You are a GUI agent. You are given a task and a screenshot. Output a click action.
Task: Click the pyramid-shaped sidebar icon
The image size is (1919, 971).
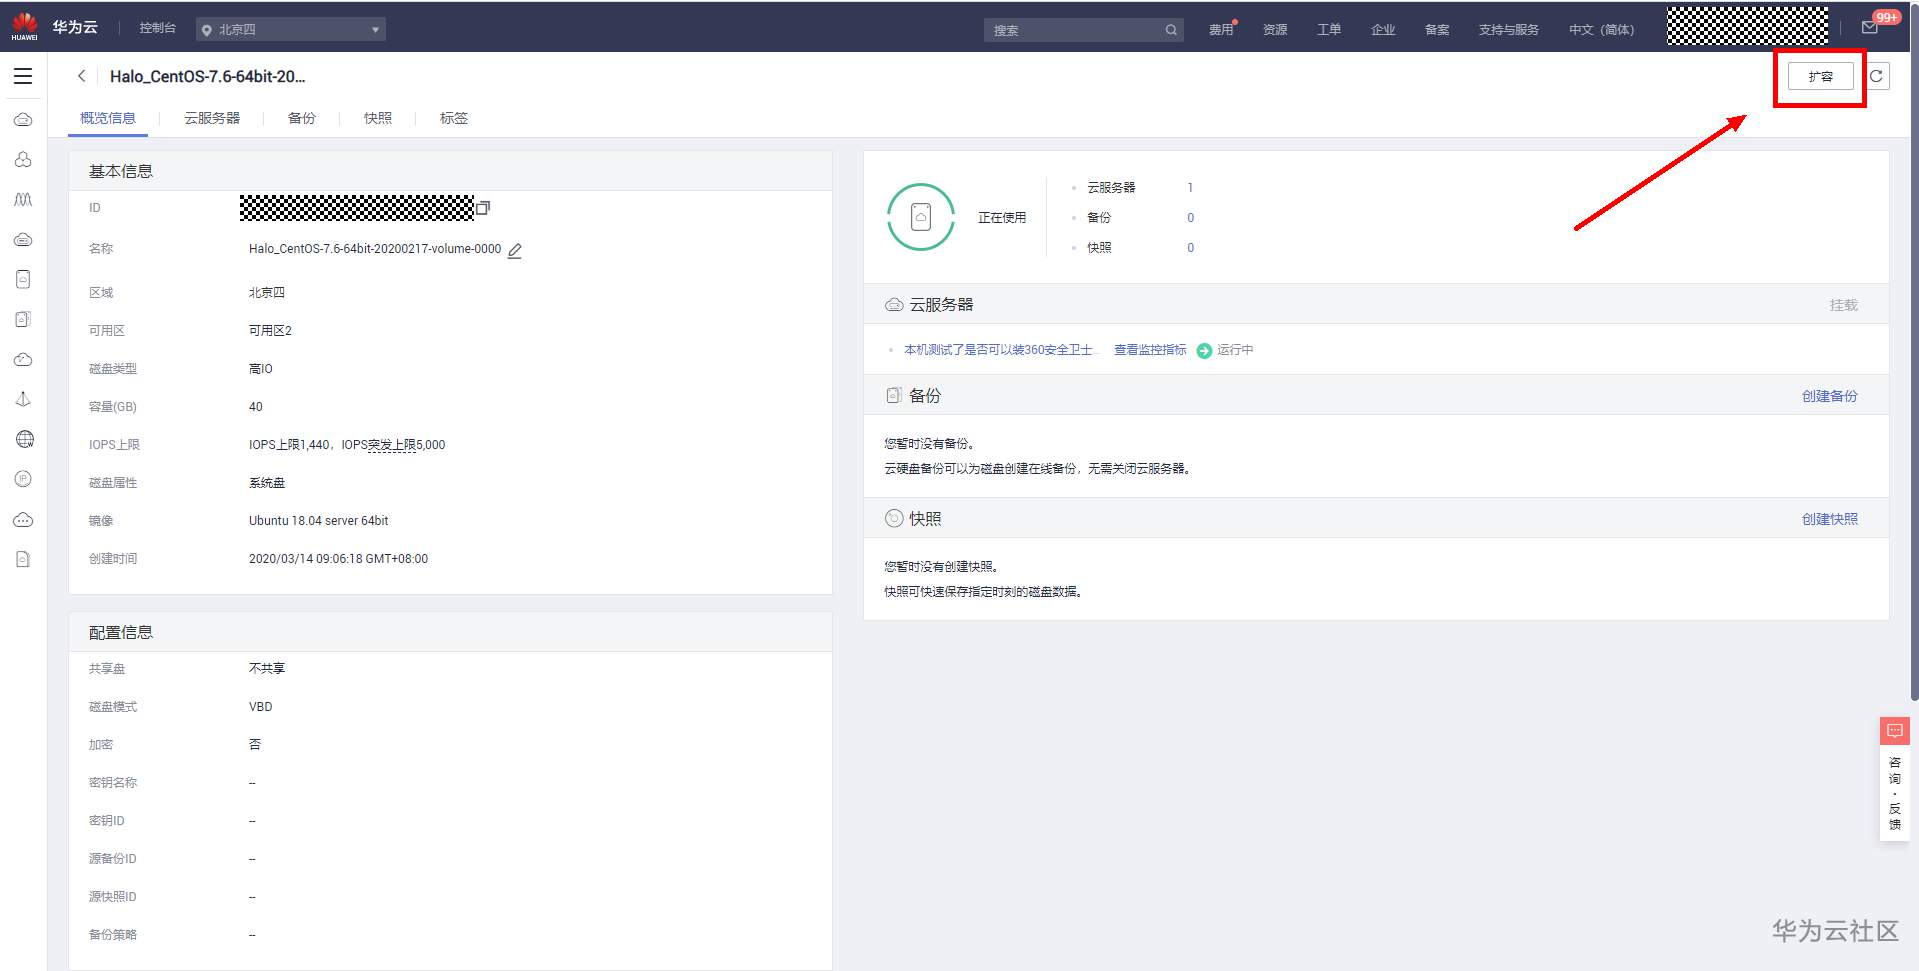pyautogui.click(x=23, y=400)
